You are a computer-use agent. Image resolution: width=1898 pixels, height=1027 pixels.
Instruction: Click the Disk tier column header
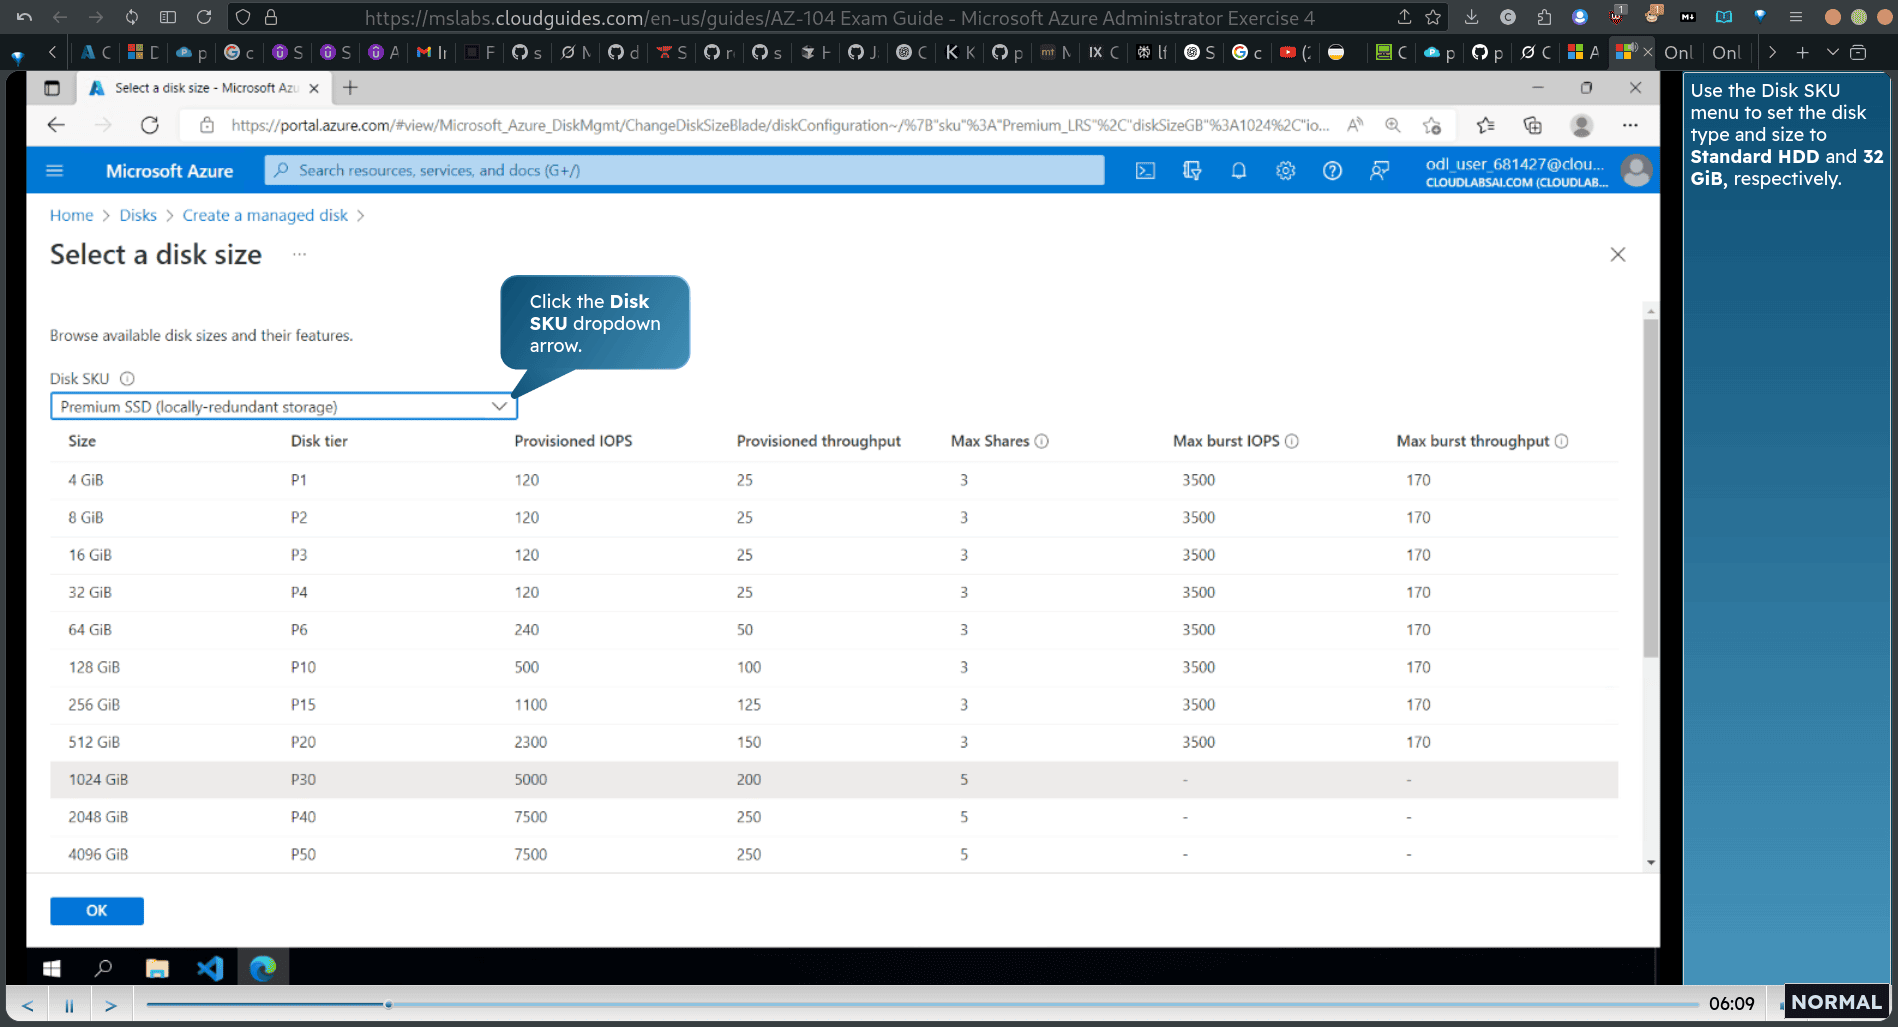click(x=319, y=441)
